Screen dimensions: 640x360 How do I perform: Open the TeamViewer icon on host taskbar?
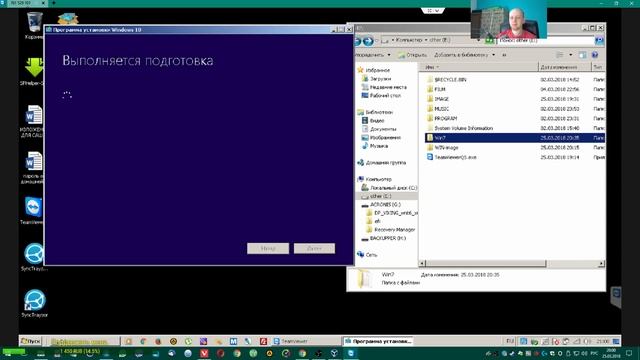click(x=351, y=353)
